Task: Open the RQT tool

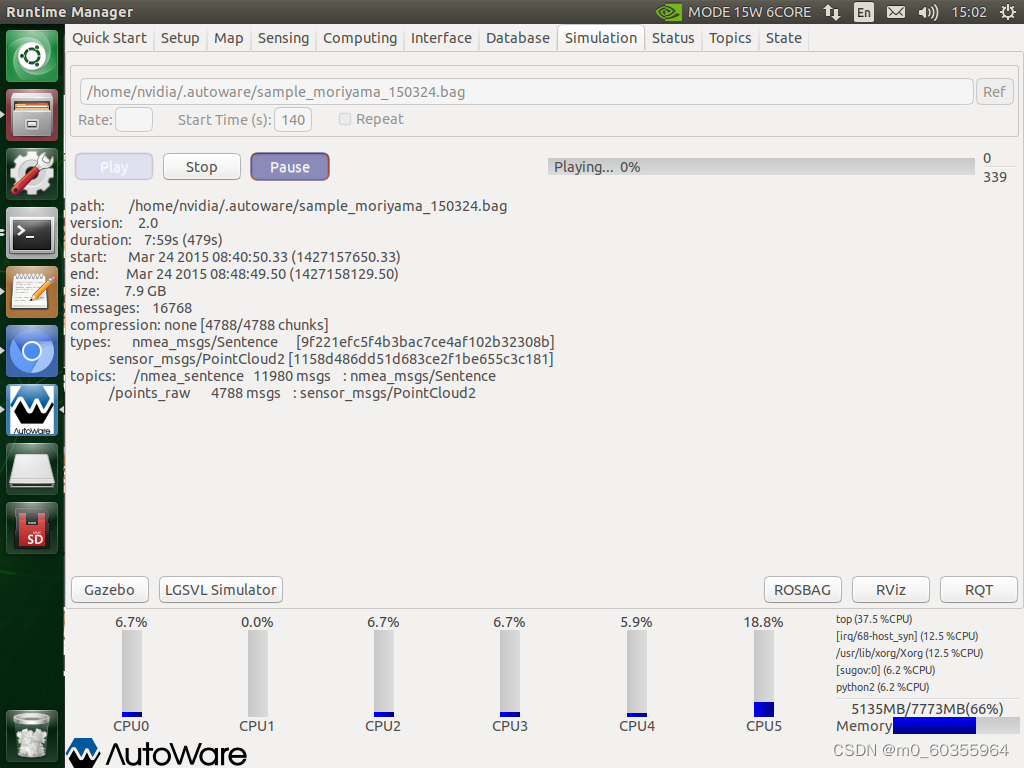Action: tap(979, 590)
